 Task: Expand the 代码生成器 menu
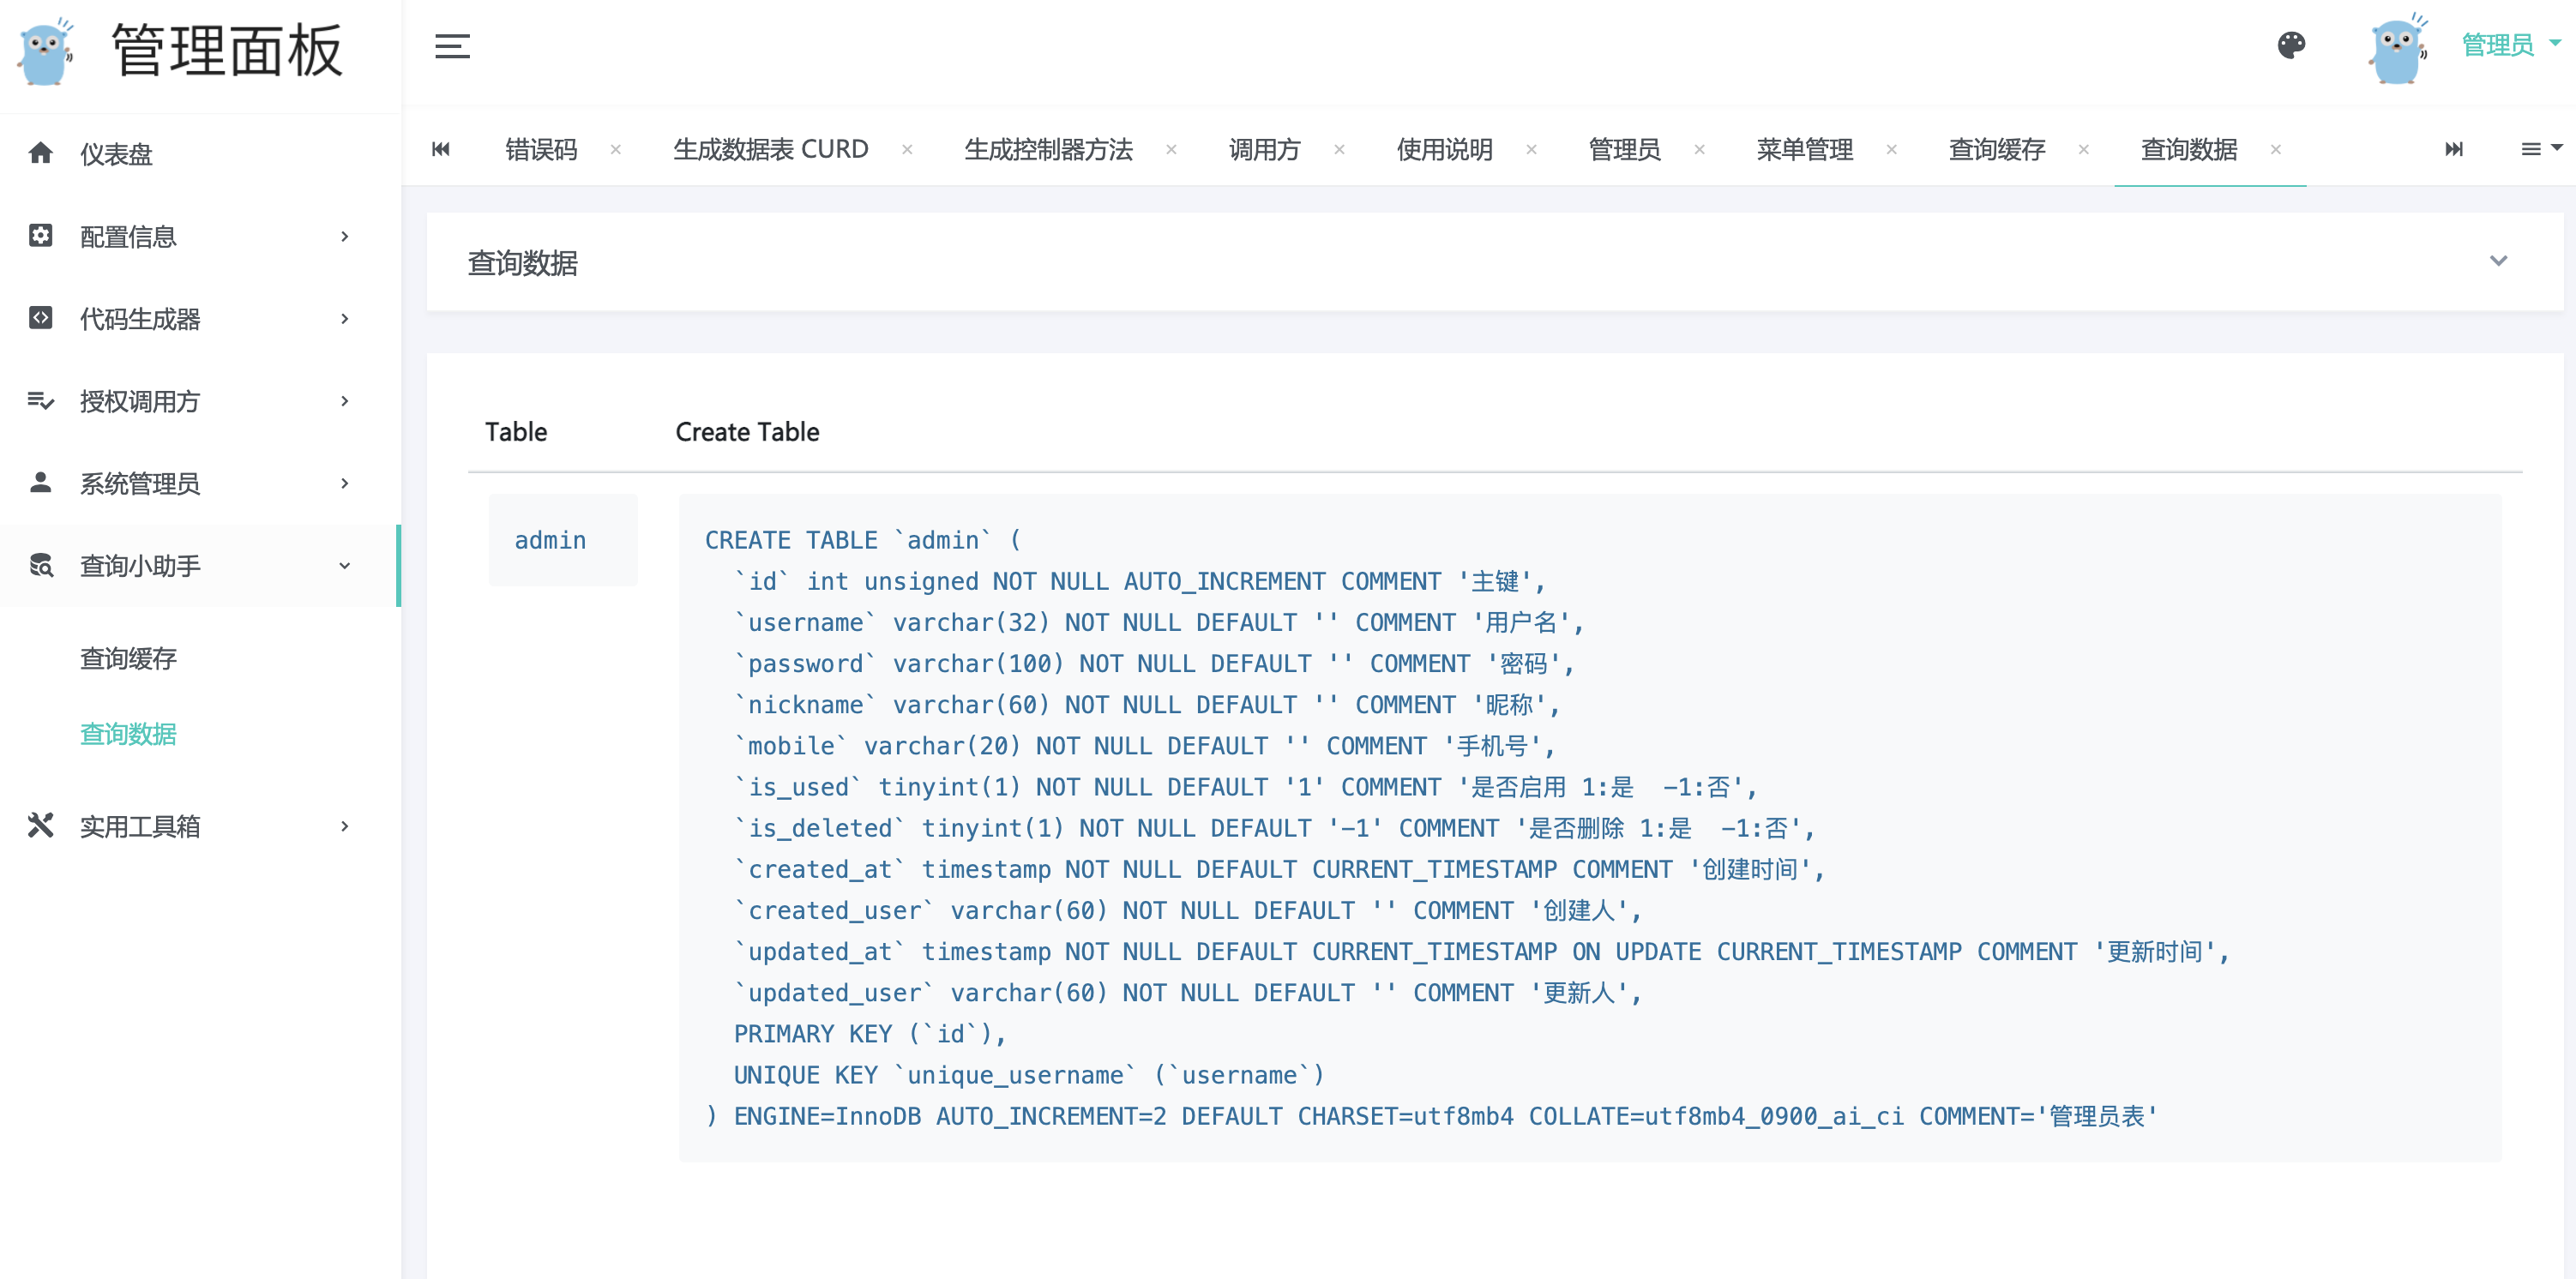(200, 318)
